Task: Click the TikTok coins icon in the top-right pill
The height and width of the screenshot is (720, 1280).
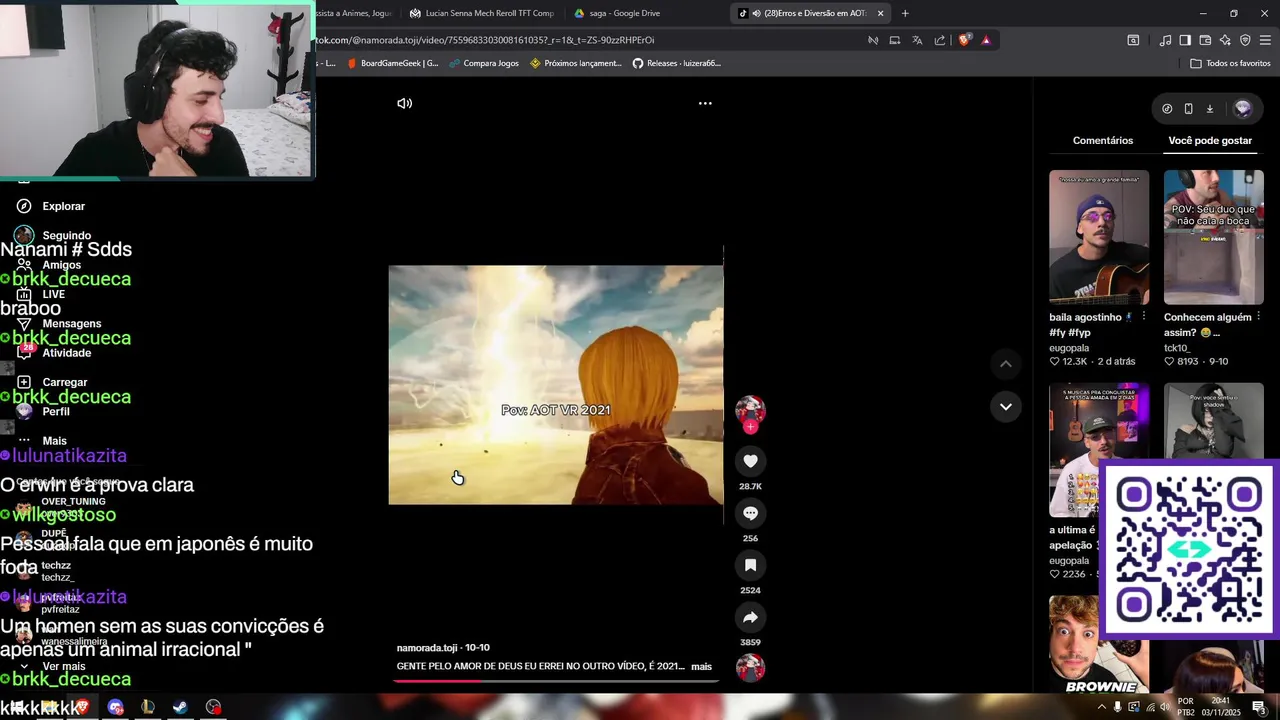Action: [1167, 108]
